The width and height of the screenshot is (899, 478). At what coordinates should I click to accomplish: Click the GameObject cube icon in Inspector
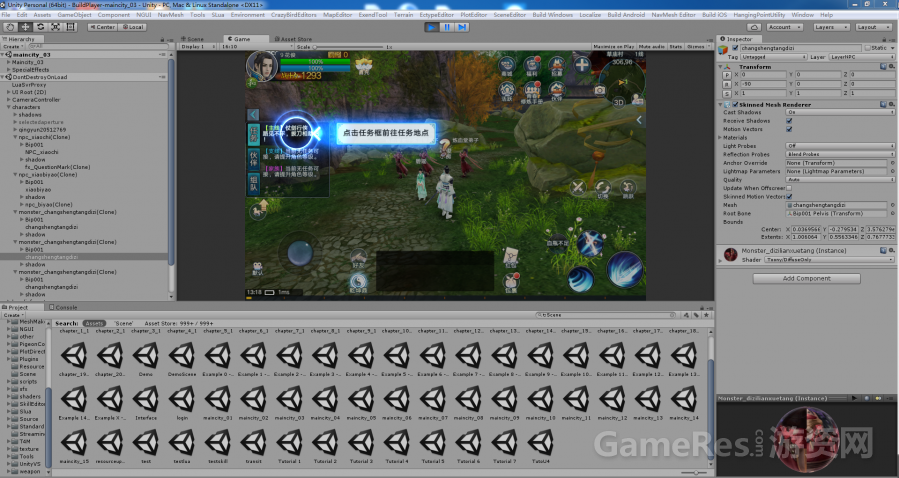click(725, 50)
